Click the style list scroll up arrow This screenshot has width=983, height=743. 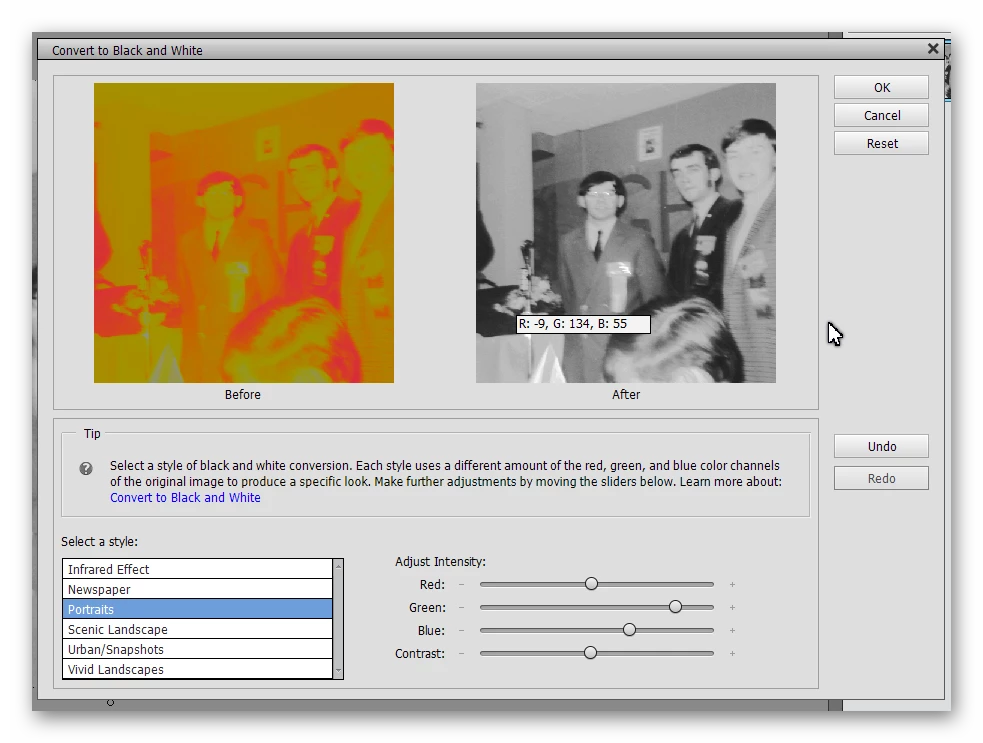pyautogui.click(x=339, y=566)
